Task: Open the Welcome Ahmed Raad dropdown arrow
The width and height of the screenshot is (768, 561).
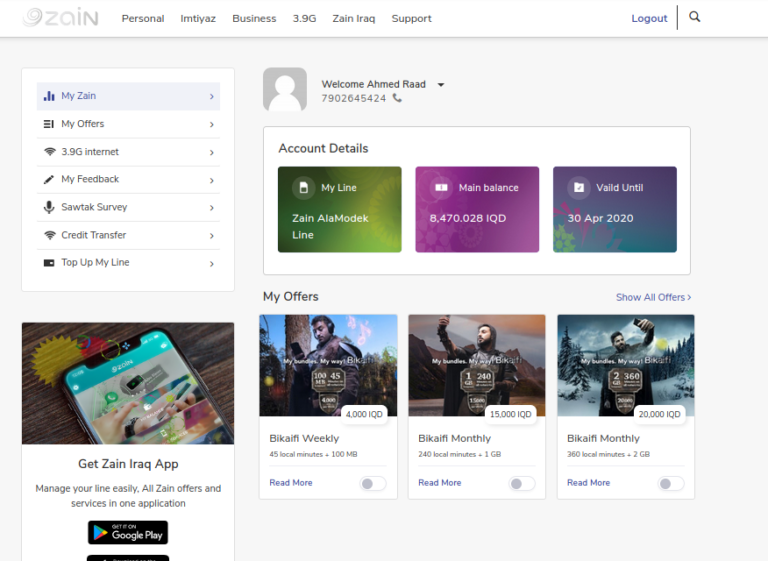Action: [441, 85]
